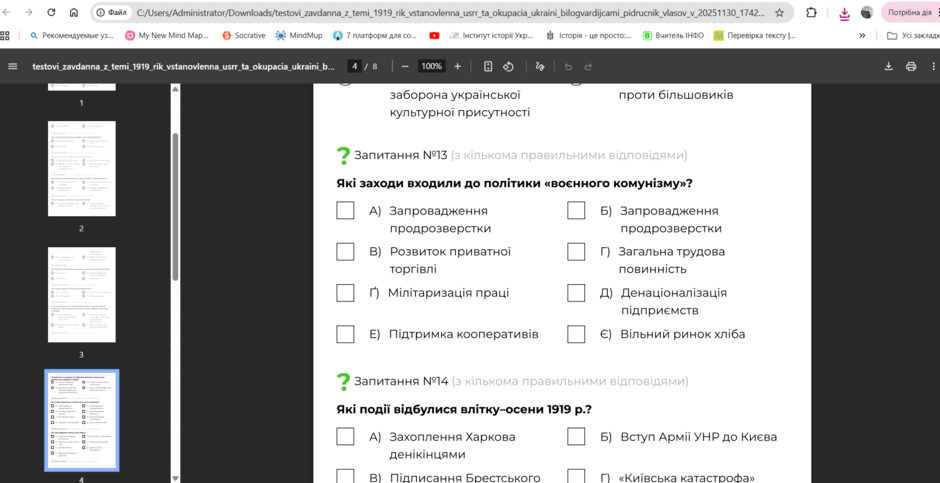The height and width of the screenshot is (483, 940).
Task: Open the PDF viewer more options menu
Action: (933, 67)
